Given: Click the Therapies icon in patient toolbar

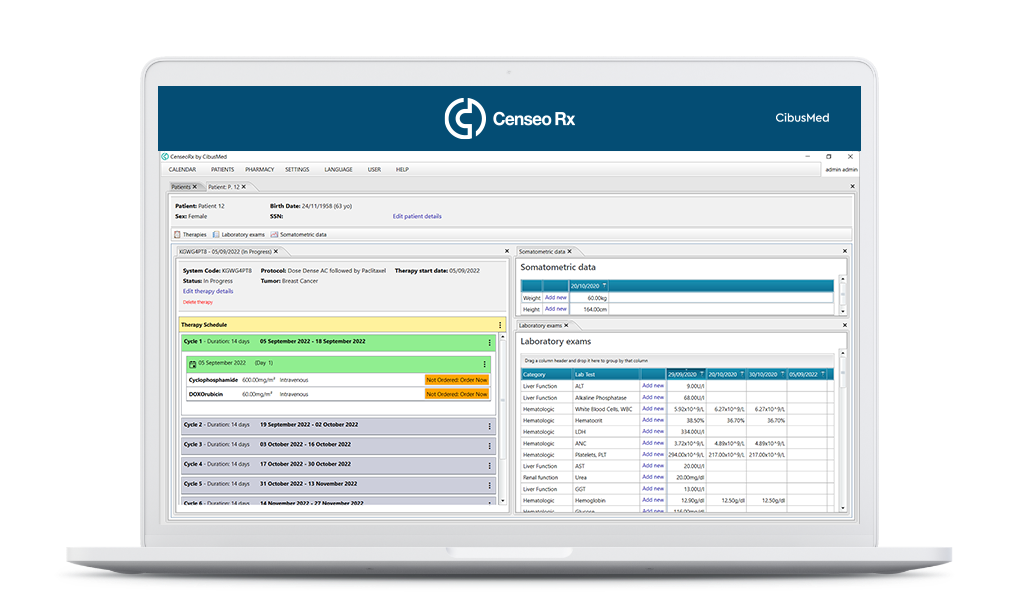Looking at the screenshot, I should point(177,234).
